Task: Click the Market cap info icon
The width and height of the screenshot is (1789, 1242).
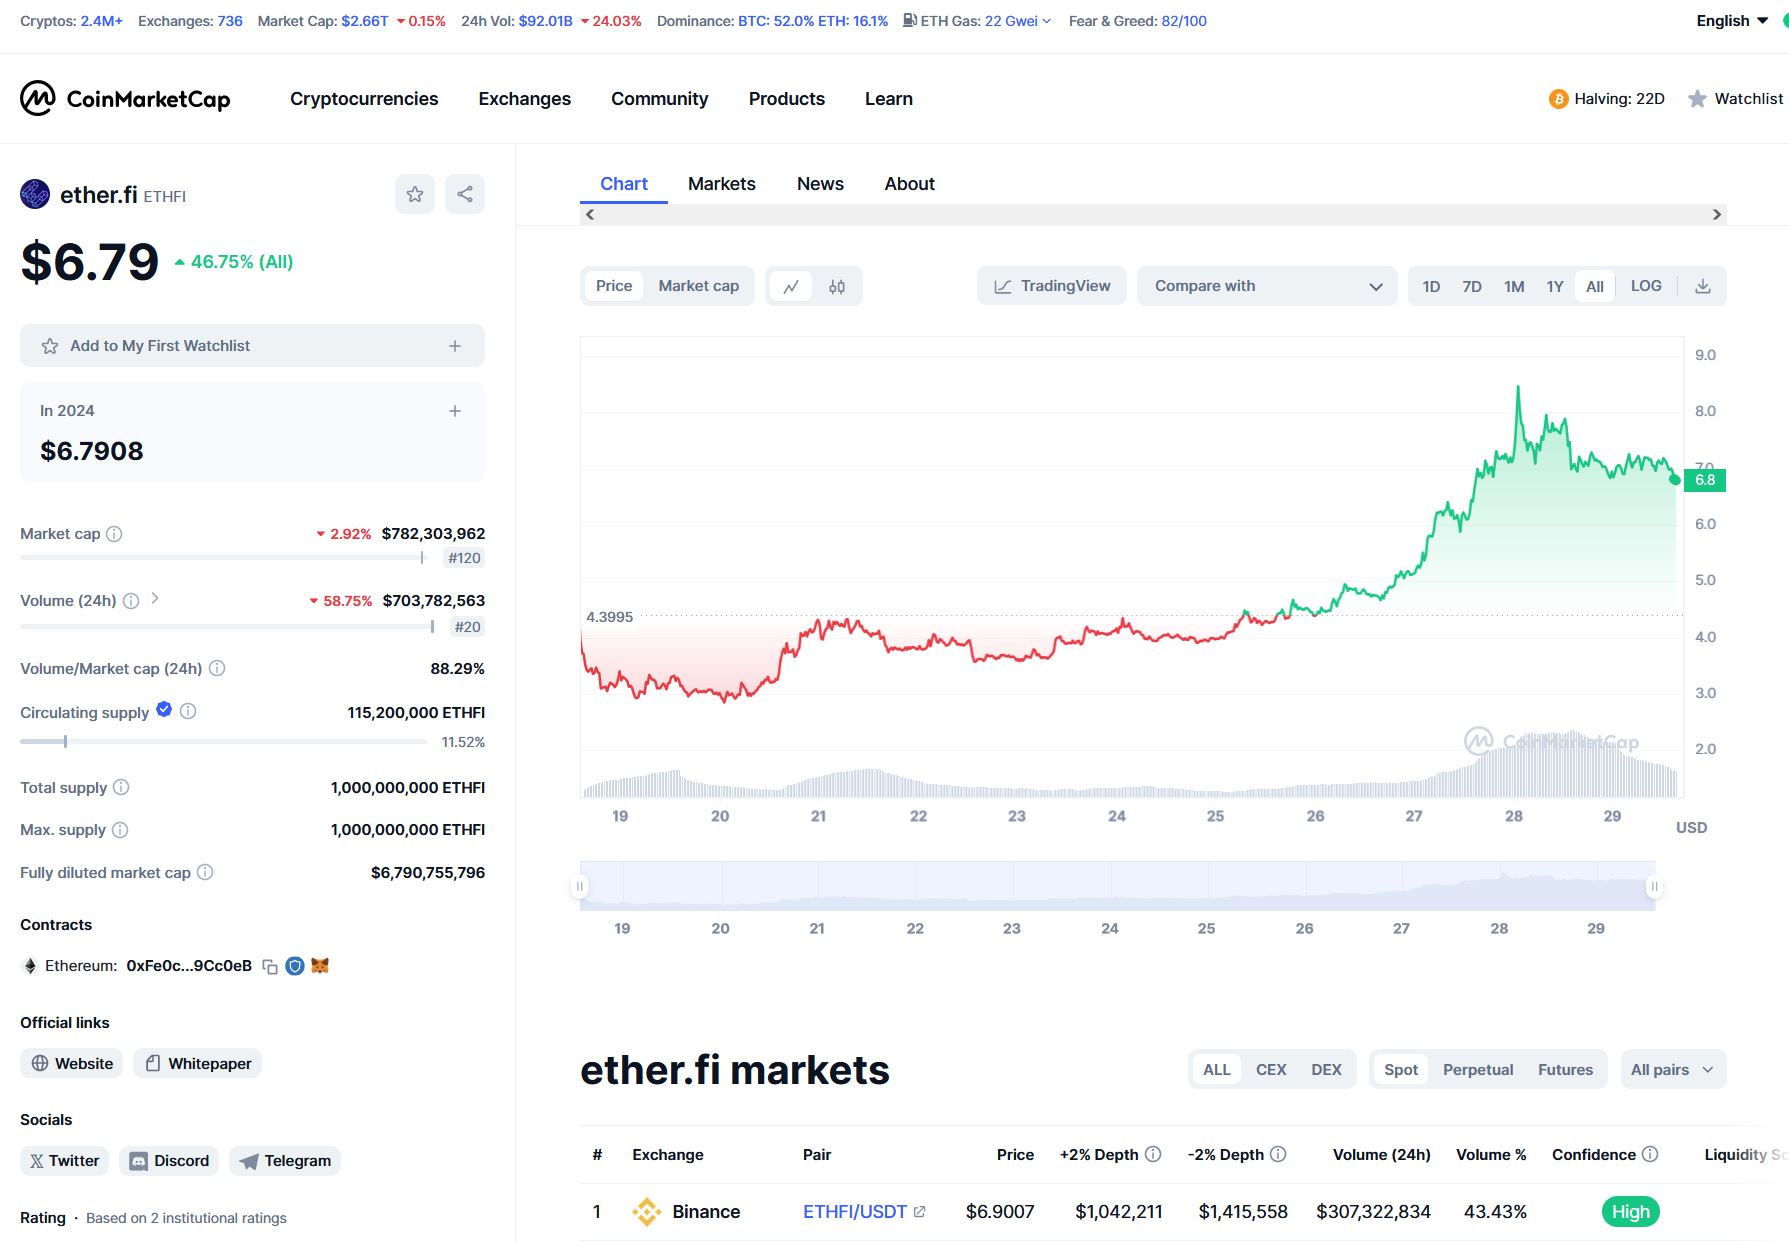Action: [114, 534]
